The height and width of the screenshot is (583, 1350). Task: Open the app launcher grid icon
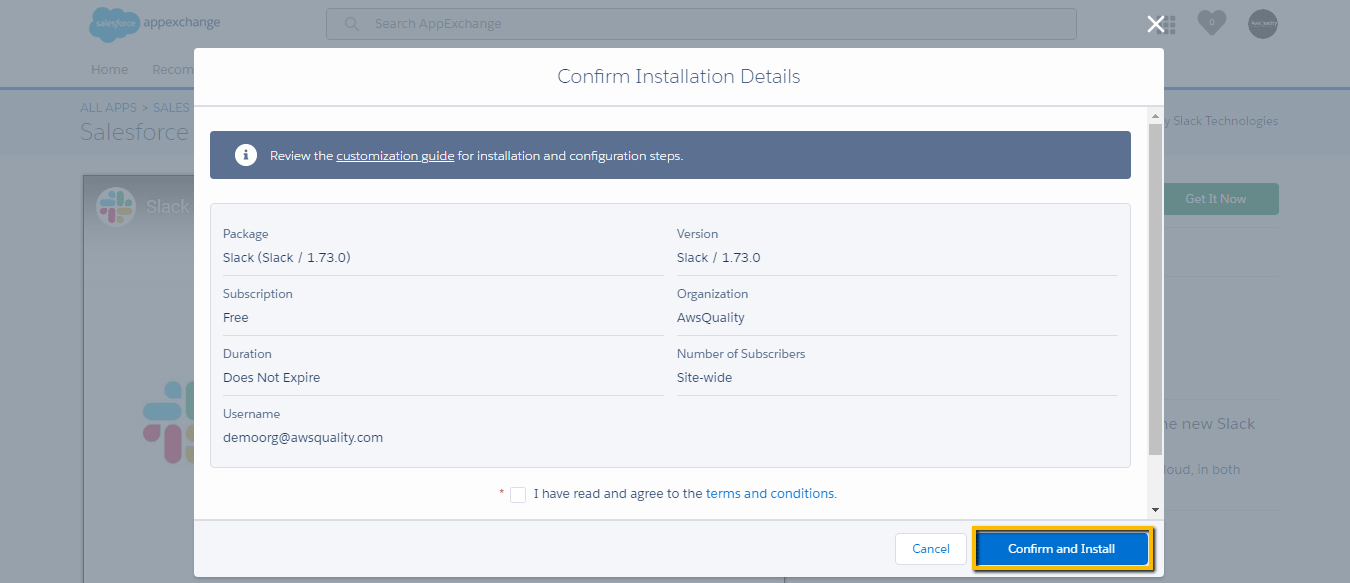[1168, 24]
